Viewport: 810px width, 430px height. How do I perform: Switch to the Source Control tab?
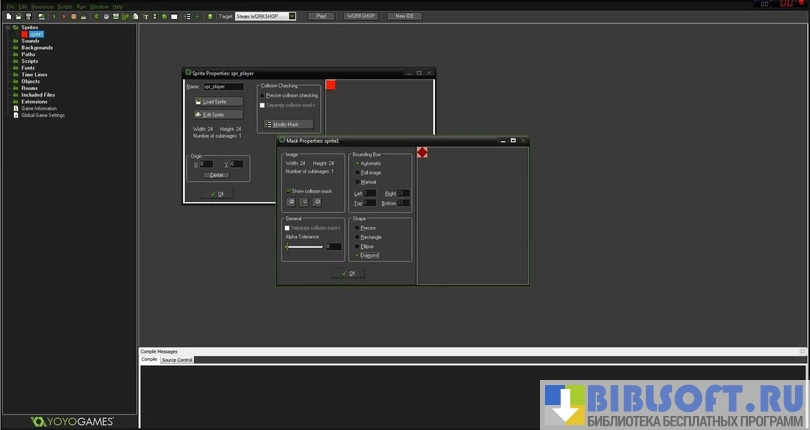177,359
